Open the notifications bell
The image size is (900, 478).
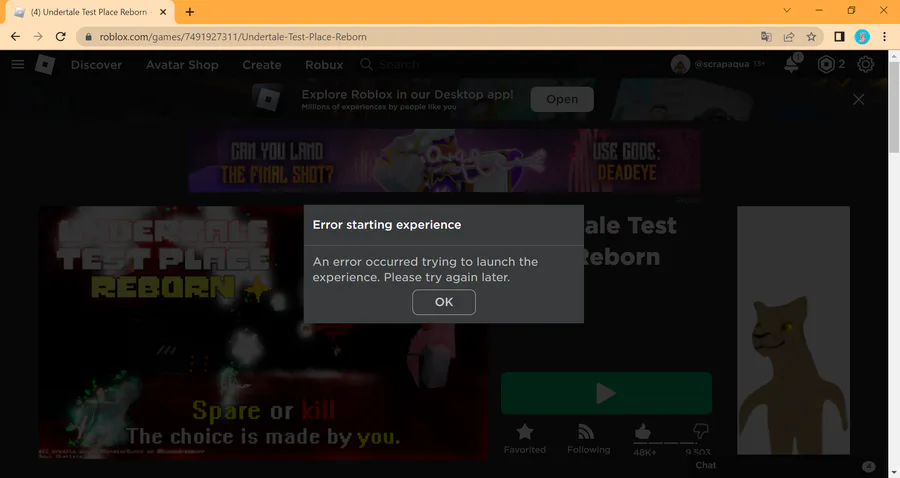pos(792,64)
